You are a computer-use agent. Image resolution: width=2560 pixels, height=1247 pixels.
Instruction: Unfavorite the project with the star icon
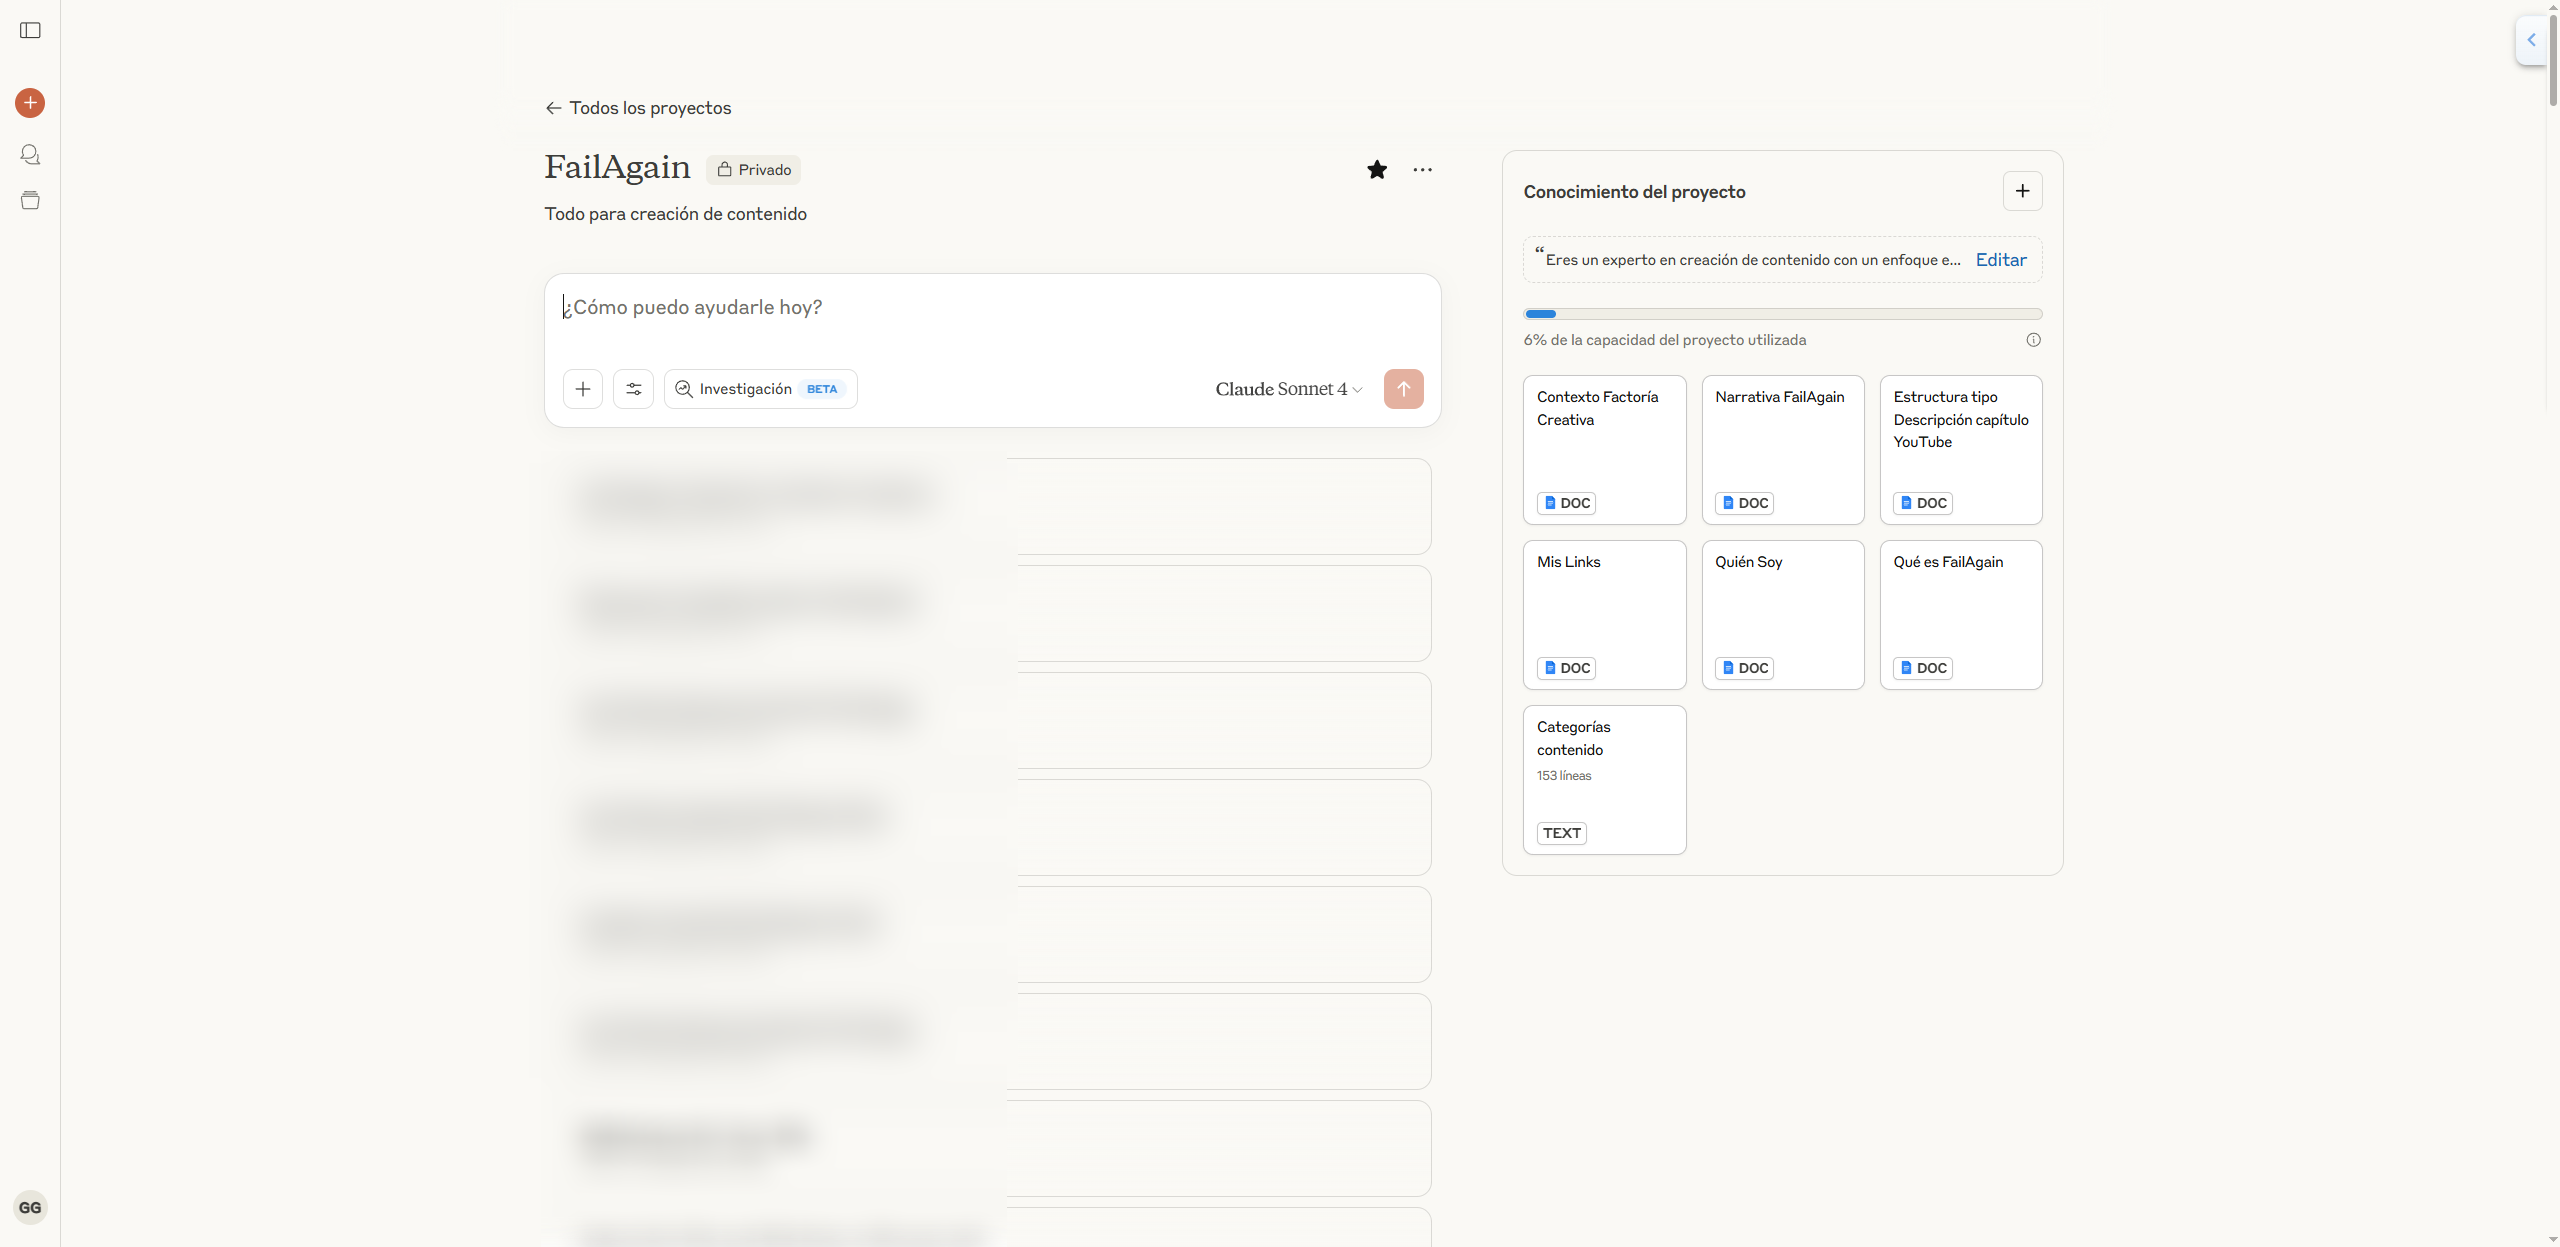(x=1377, y=170)
